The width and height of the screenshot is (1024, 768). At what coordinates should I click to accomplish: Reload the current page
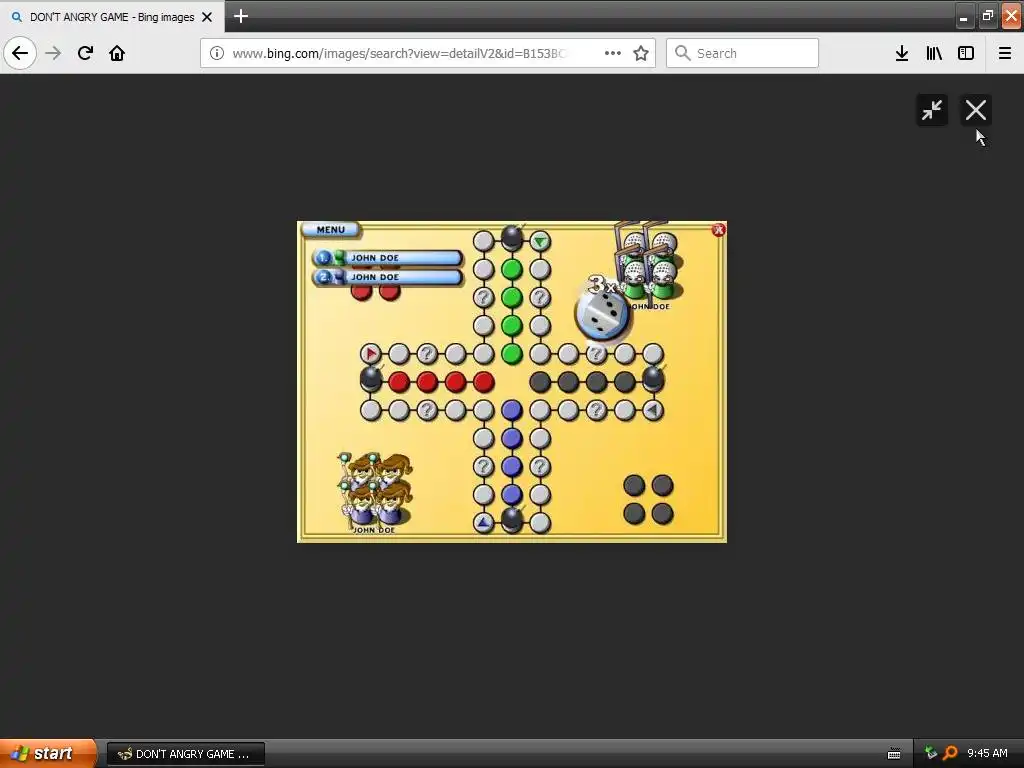[x=85, y=53]
